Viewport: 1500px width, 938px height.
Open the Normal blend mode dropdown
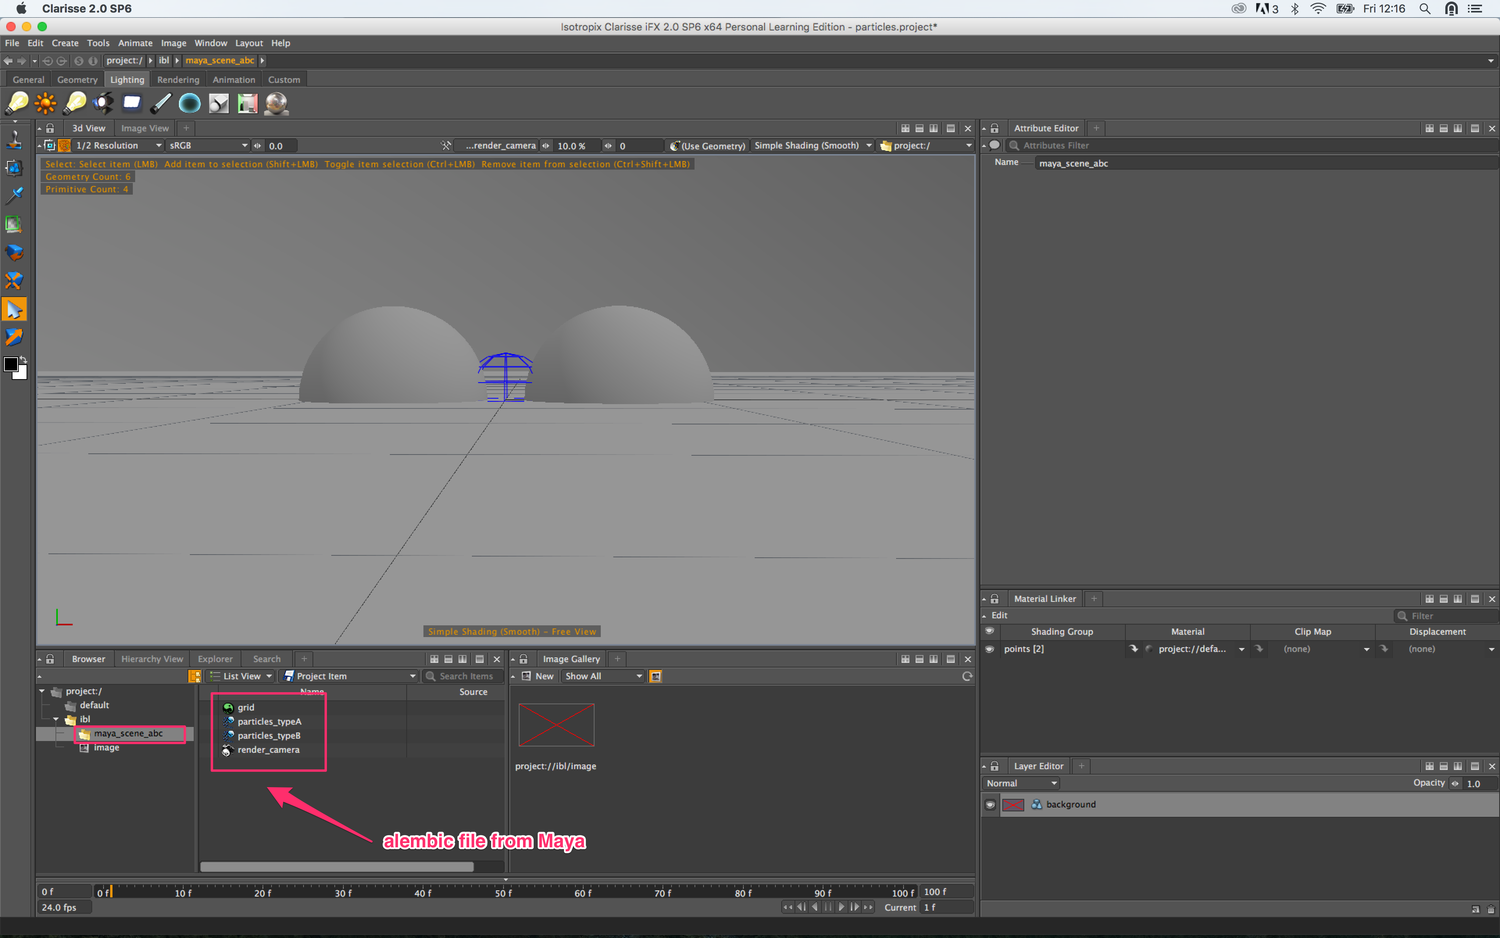[1021, 783]
